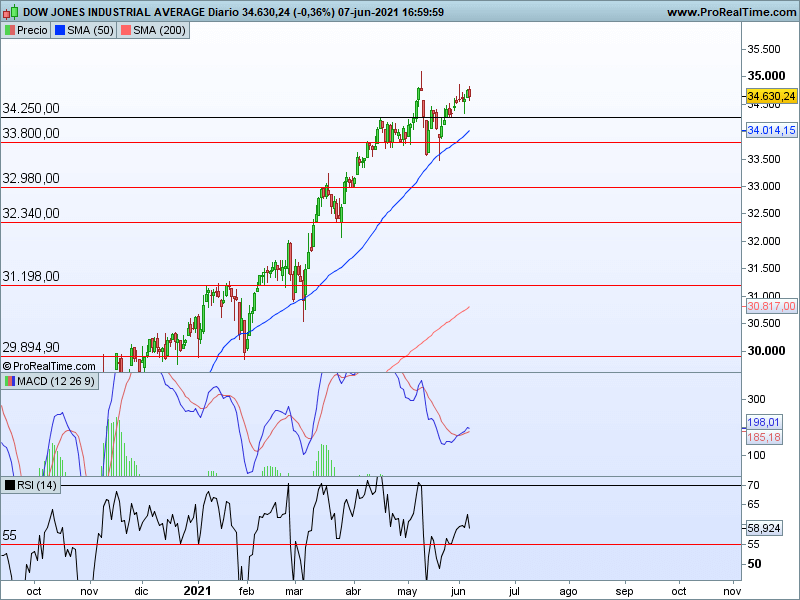Click the blue SMA (50) legend swatch
The height and width of the screenshot is (600, 800).
pyautogui.click(x=60, y=30)
